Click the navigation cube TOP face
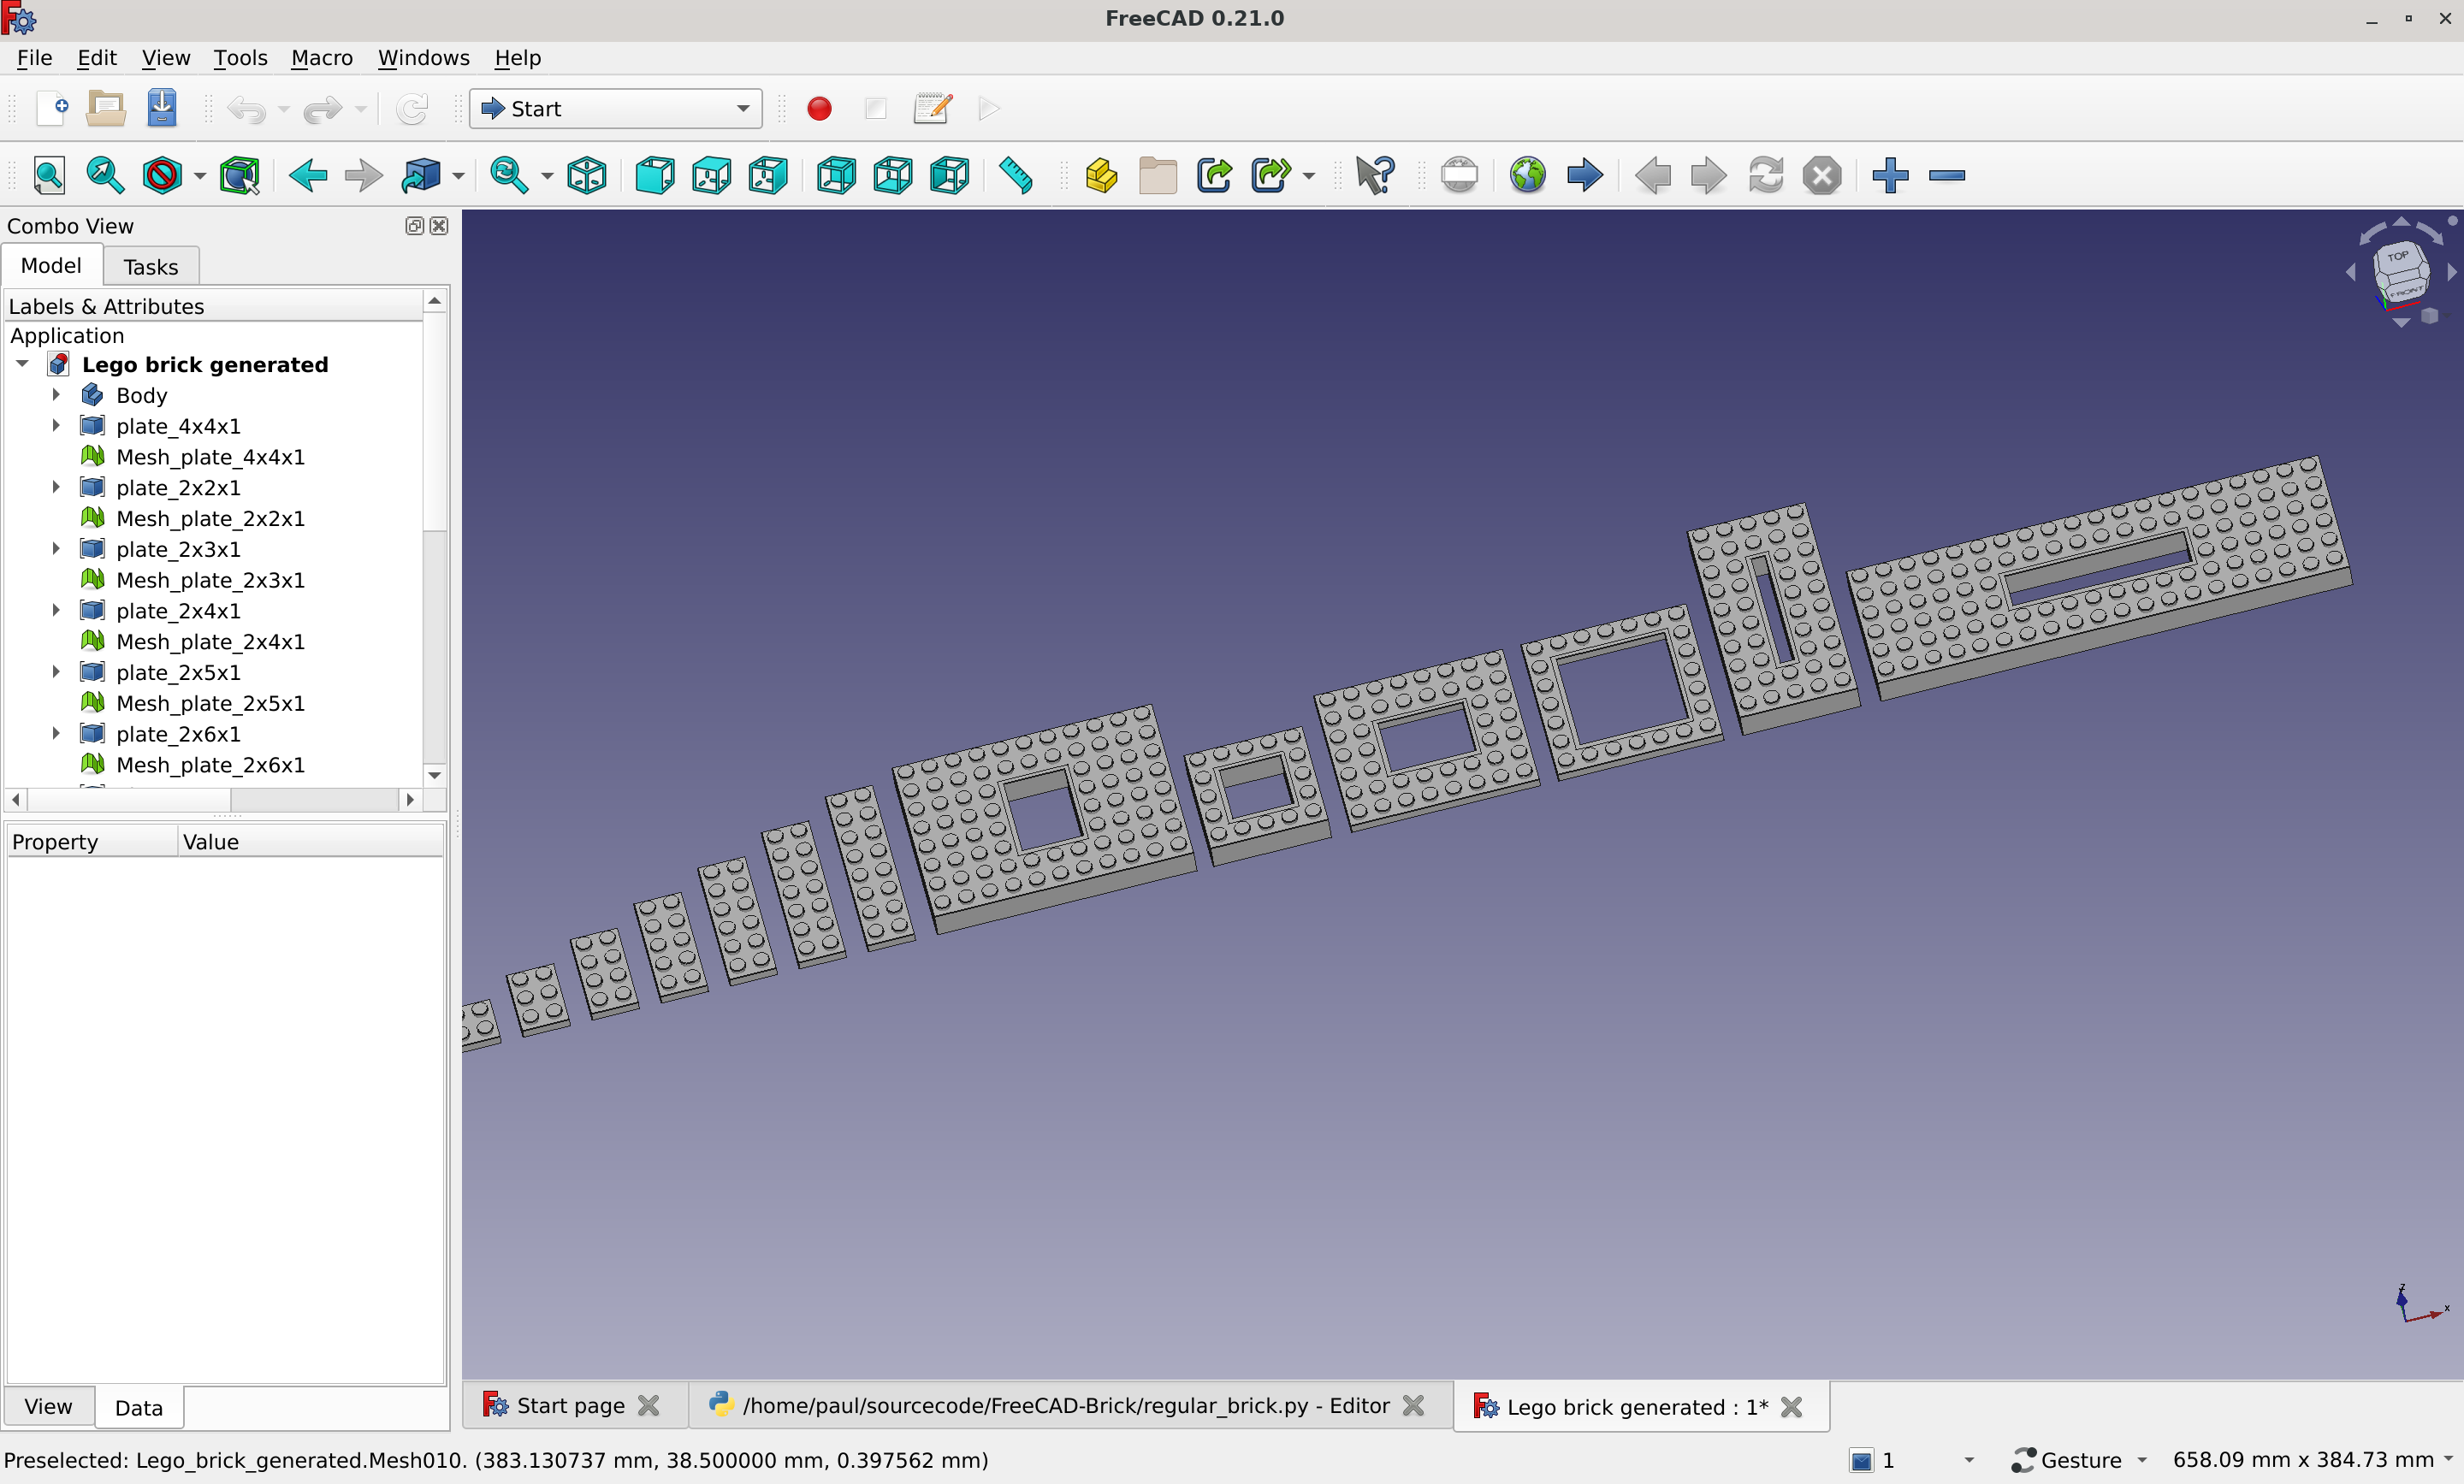This screenshot has width=2464, height=1484. (2398, 258)
